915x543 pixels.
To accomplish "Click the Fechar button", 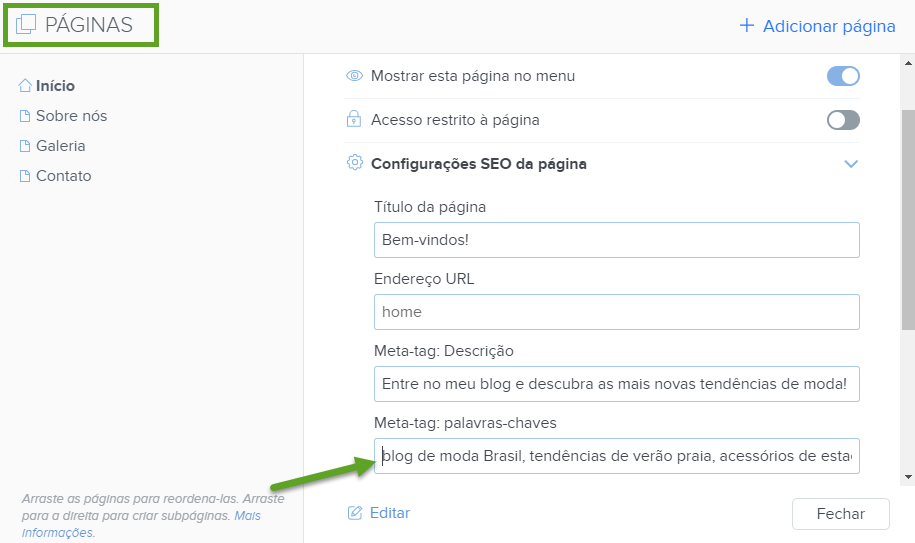I will tap(841, 514).
